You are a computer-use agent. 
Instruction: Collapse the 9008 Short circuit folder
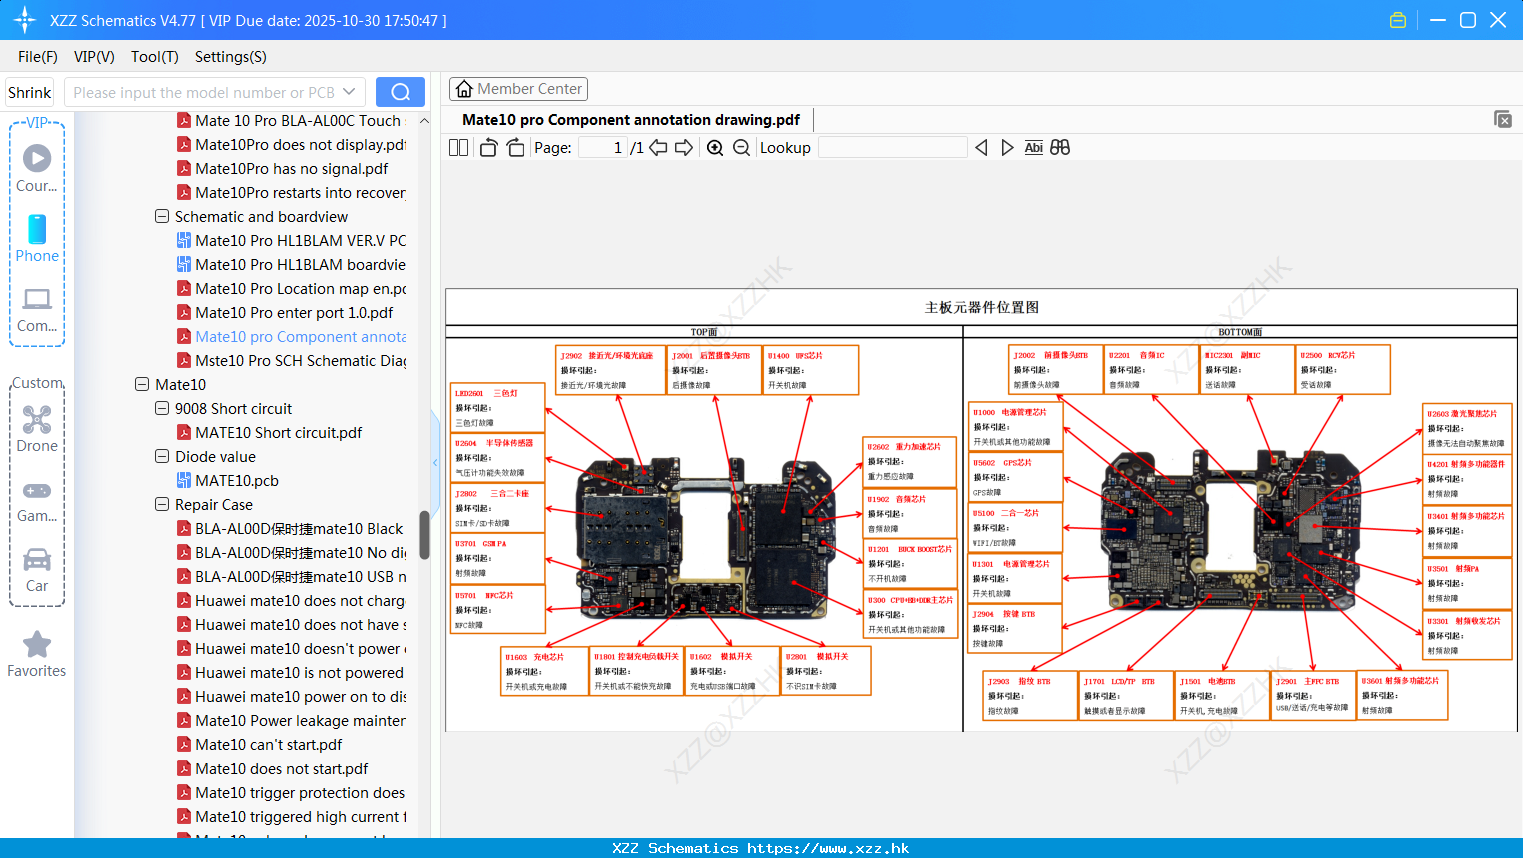162,408
